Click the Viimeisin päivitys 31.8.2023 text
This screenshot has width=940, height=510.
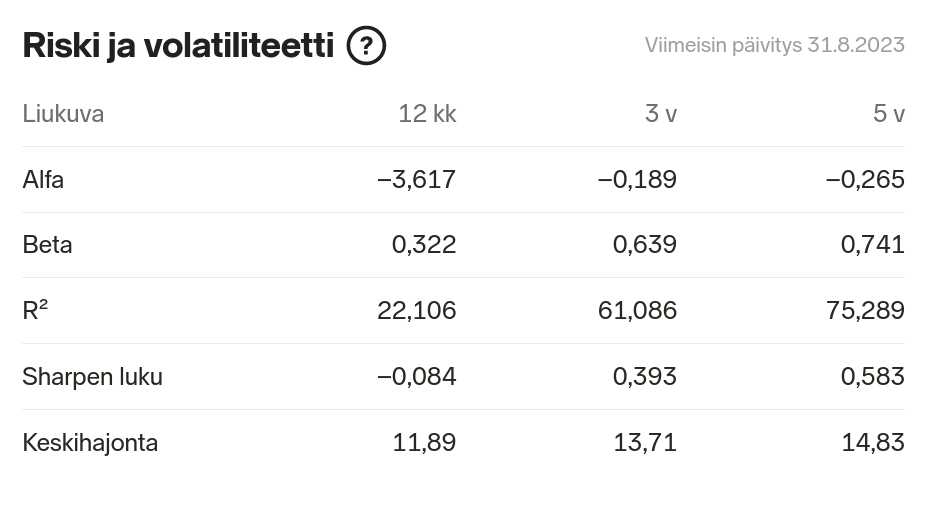click(x=774, y=45)
